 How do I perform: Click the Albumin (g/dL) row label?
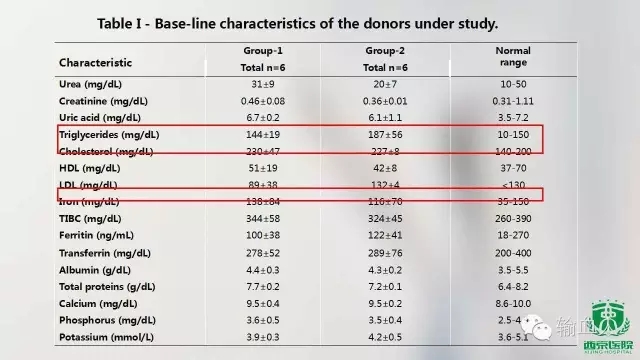point(95,270)
